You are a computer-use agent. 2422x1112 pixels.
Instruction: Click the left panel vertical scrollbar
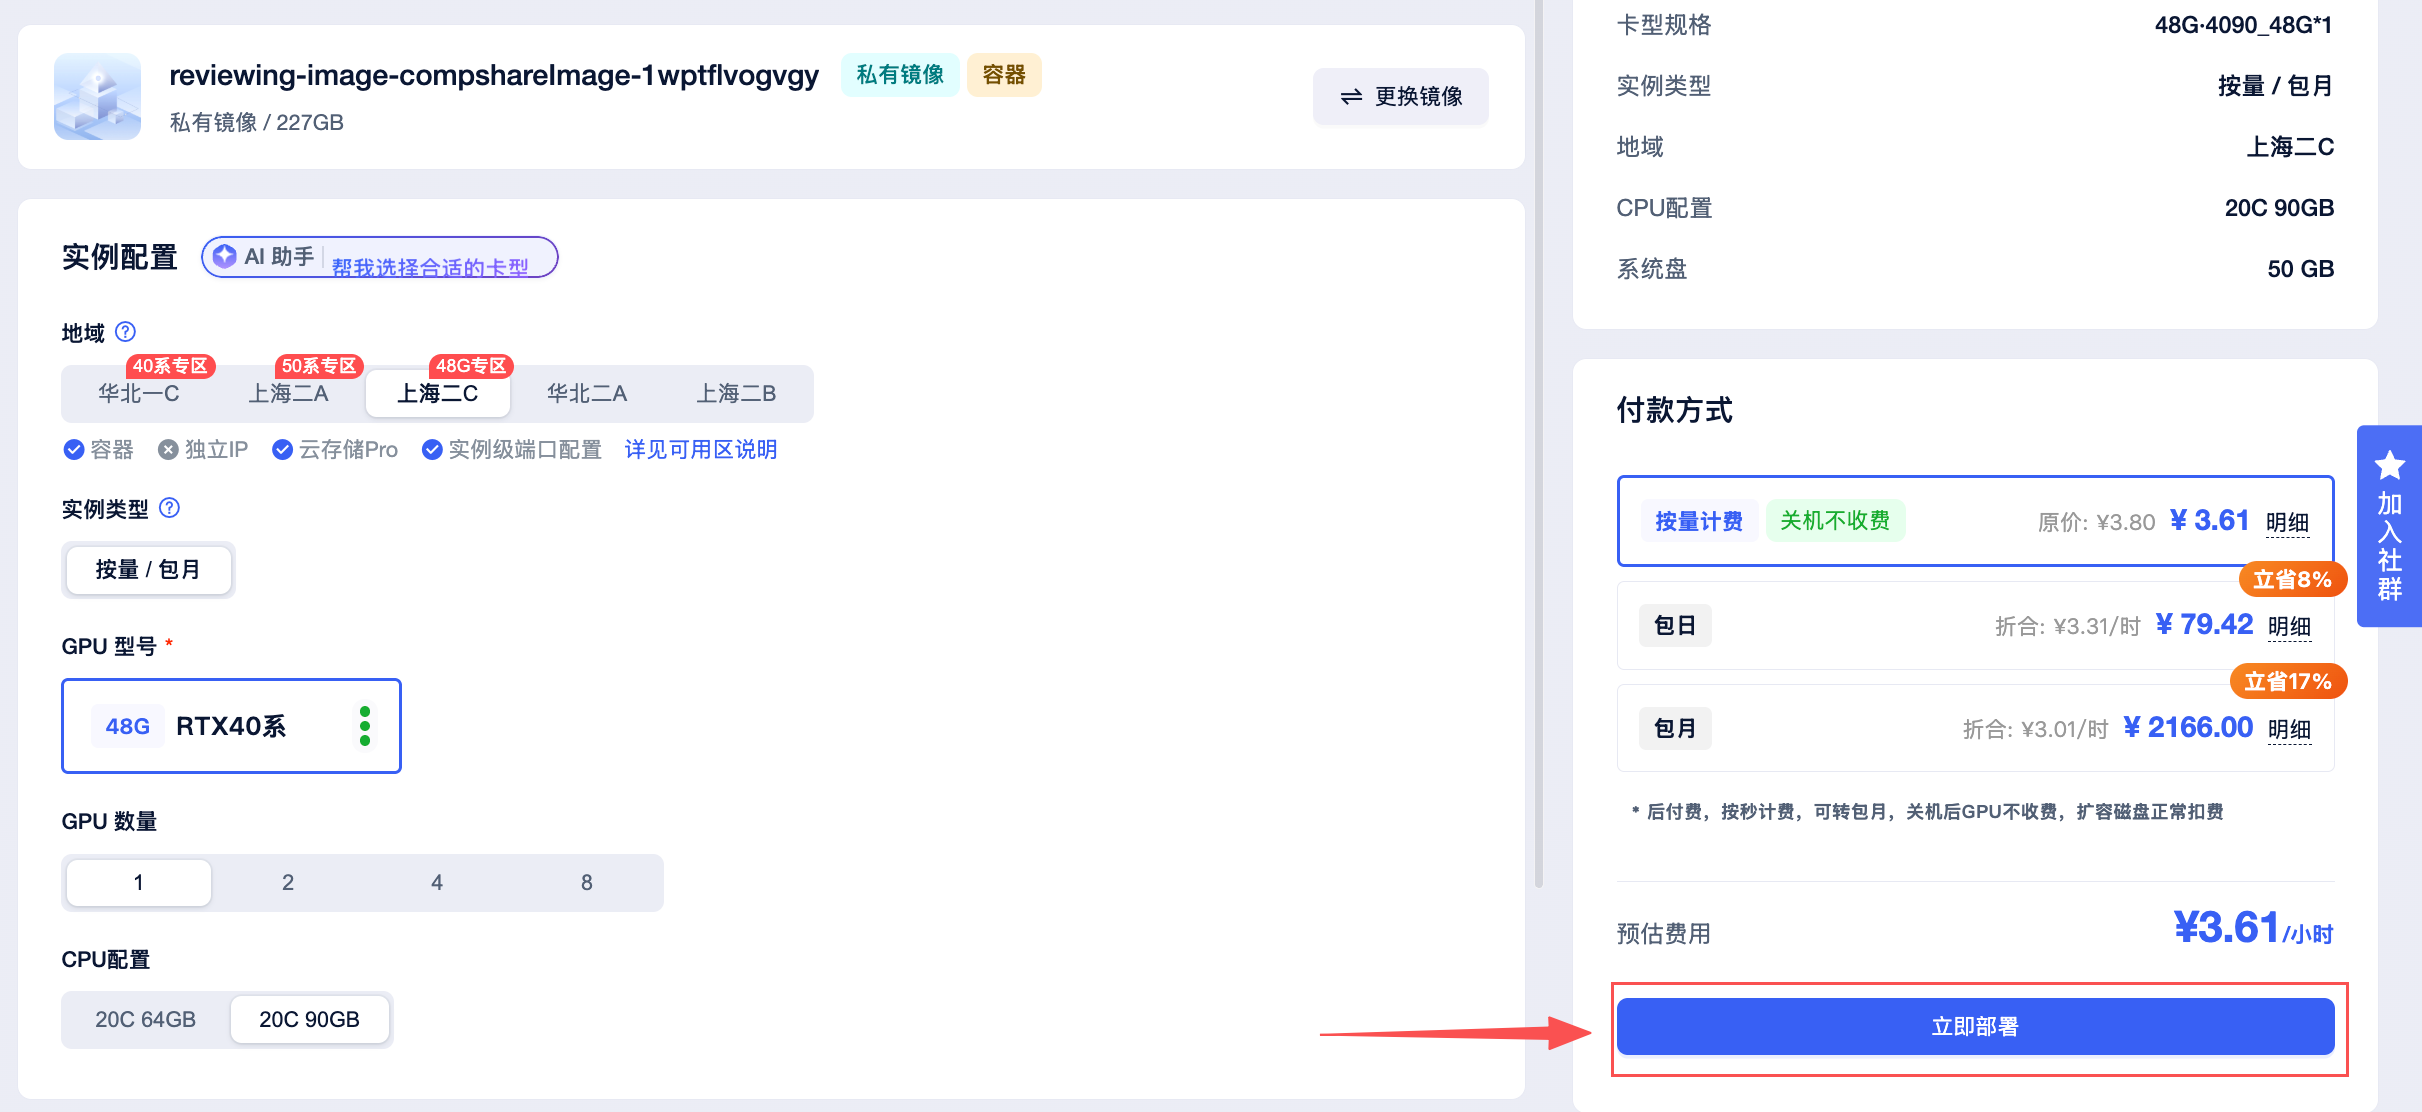click(x=1539, y=444)
